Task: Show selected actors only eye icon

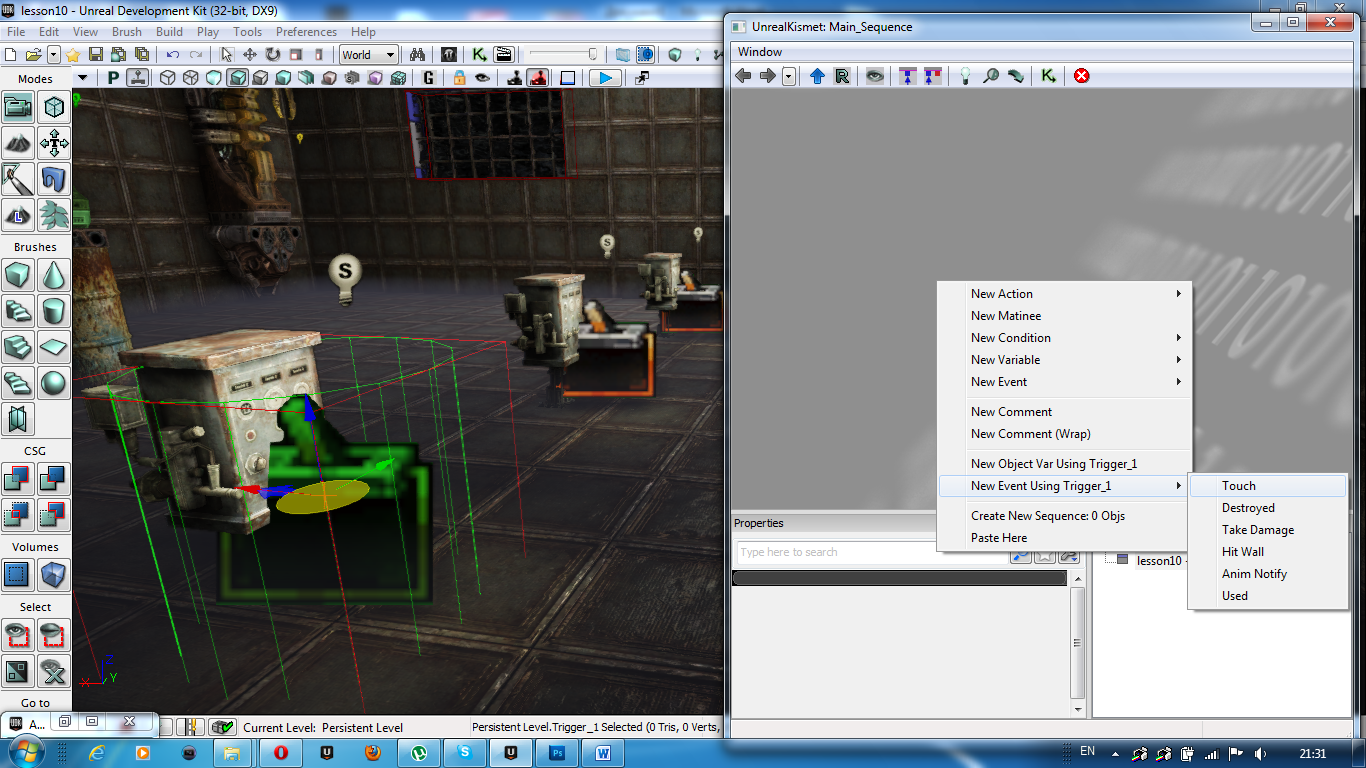Action: click(18, 635)
